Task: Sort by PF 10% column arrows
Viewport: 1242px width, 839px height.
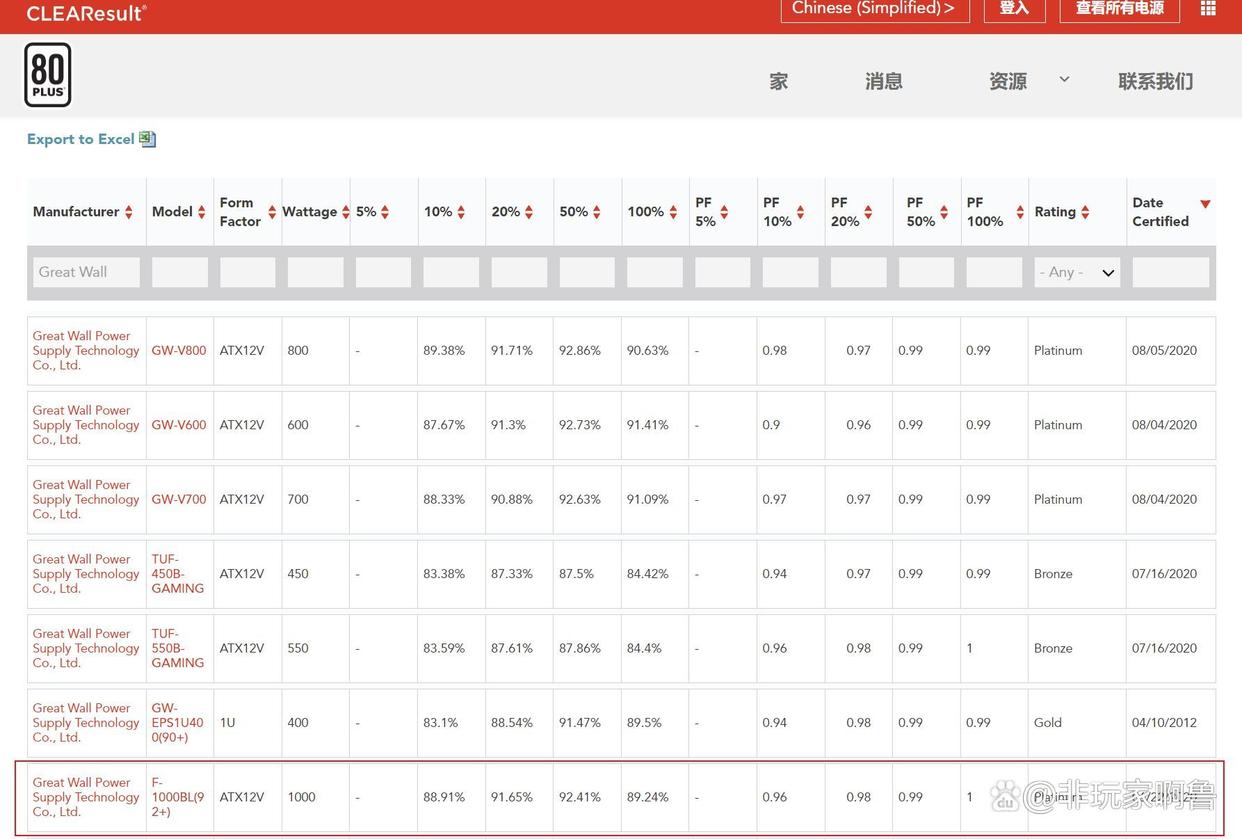Action: [800, 212]
